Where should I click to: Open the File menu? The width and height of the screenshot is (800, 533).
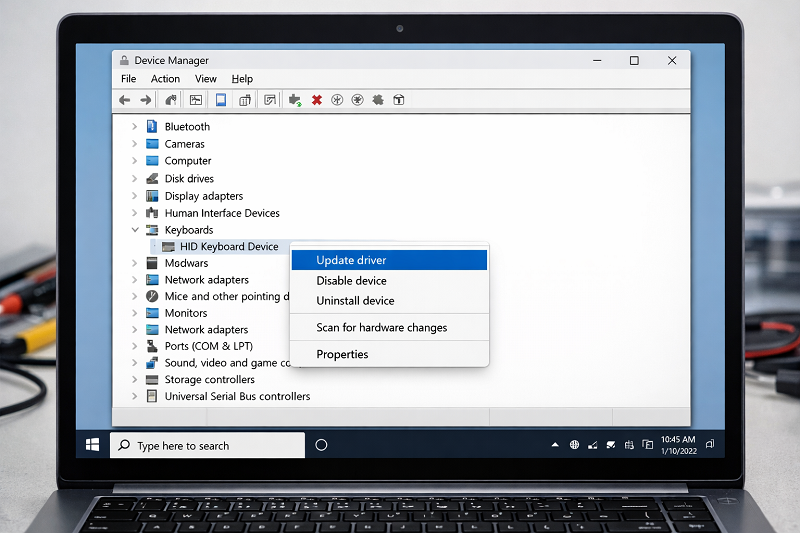pos(129,79)
